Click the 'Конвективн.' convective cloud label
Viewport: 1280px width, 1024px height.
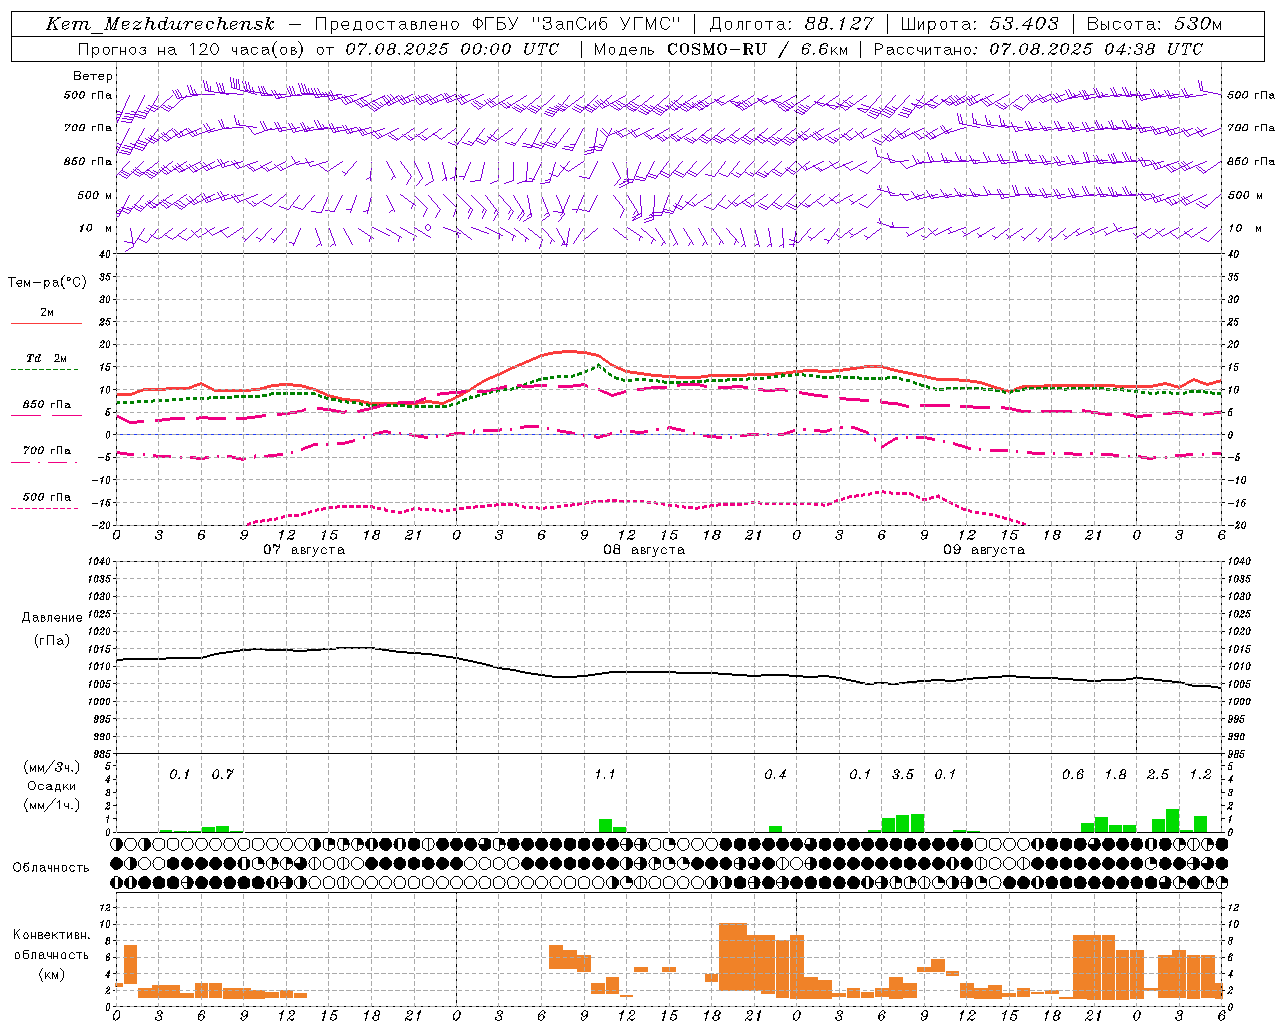pyautogui.click(x=52, y=935)
